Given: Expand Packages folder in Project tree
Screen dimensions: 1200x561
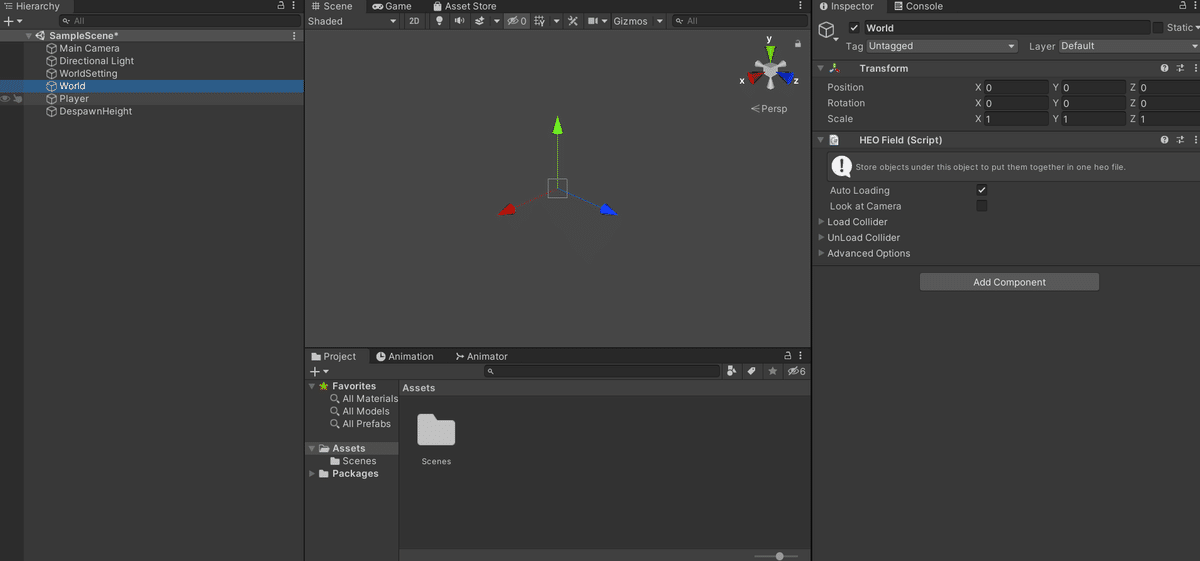Looking at the screenshot, I should pyautogui.click(x=312, y=474).
